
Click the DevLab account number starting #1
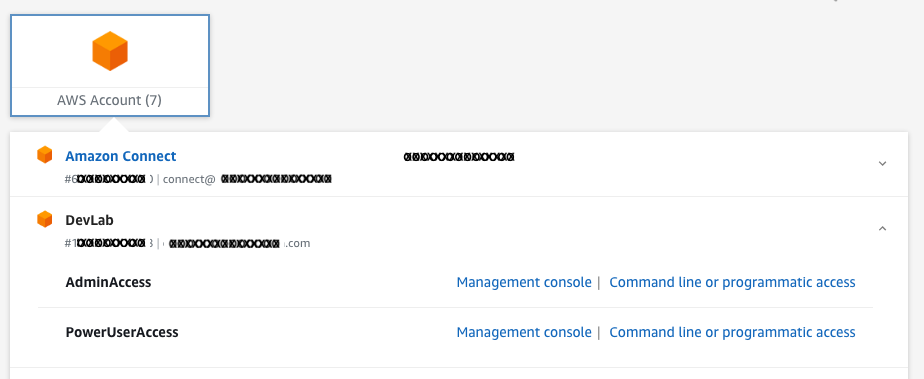[x=109, y=243]
